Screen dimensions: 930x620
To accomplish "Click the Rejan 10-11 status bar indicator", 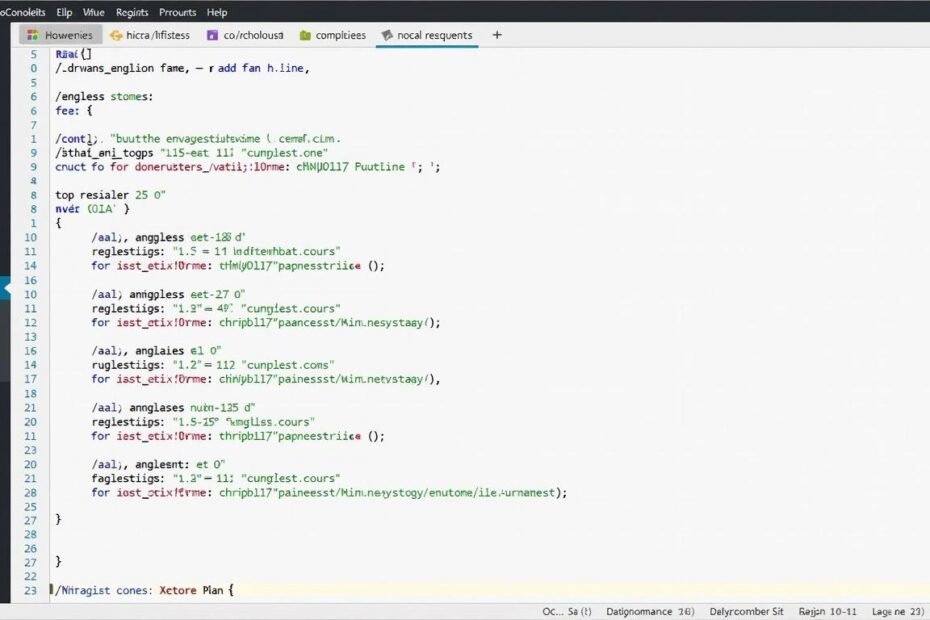I will tap(829, 610).
